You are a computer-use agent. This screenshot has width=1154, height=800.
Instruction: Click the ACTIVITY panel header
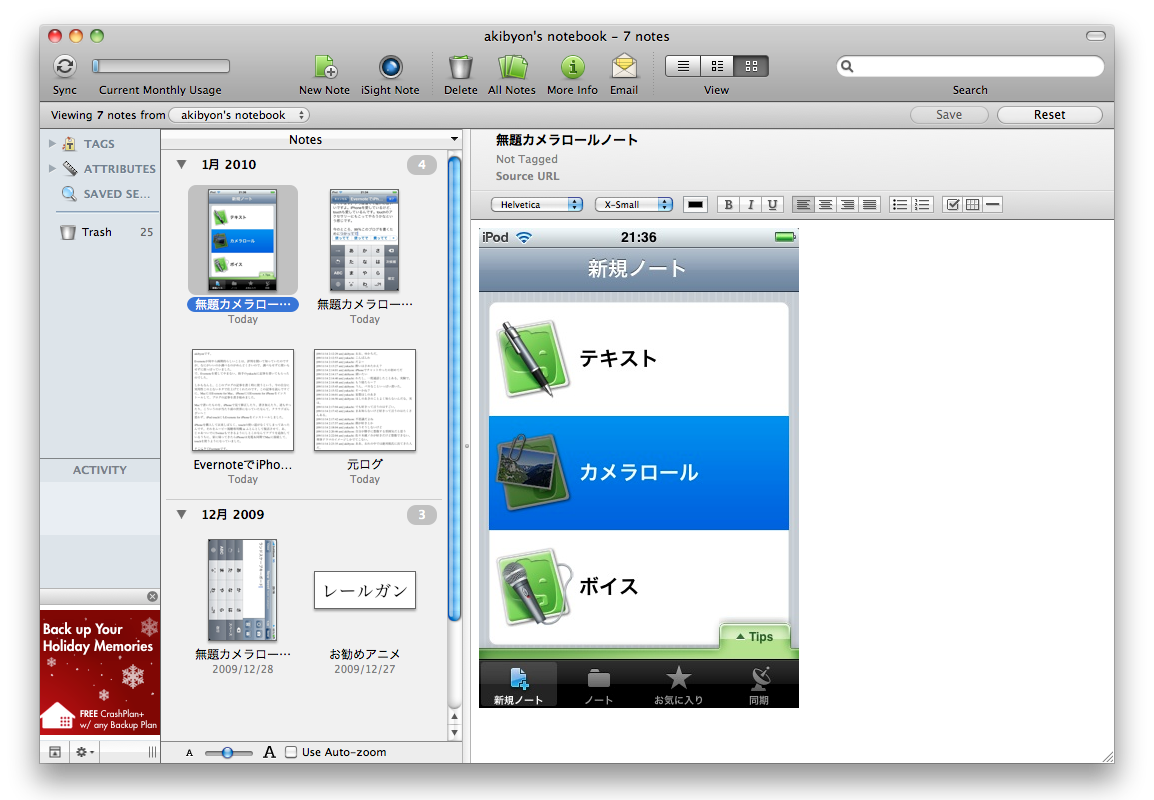pyautogui.click(x=100, y=470)
